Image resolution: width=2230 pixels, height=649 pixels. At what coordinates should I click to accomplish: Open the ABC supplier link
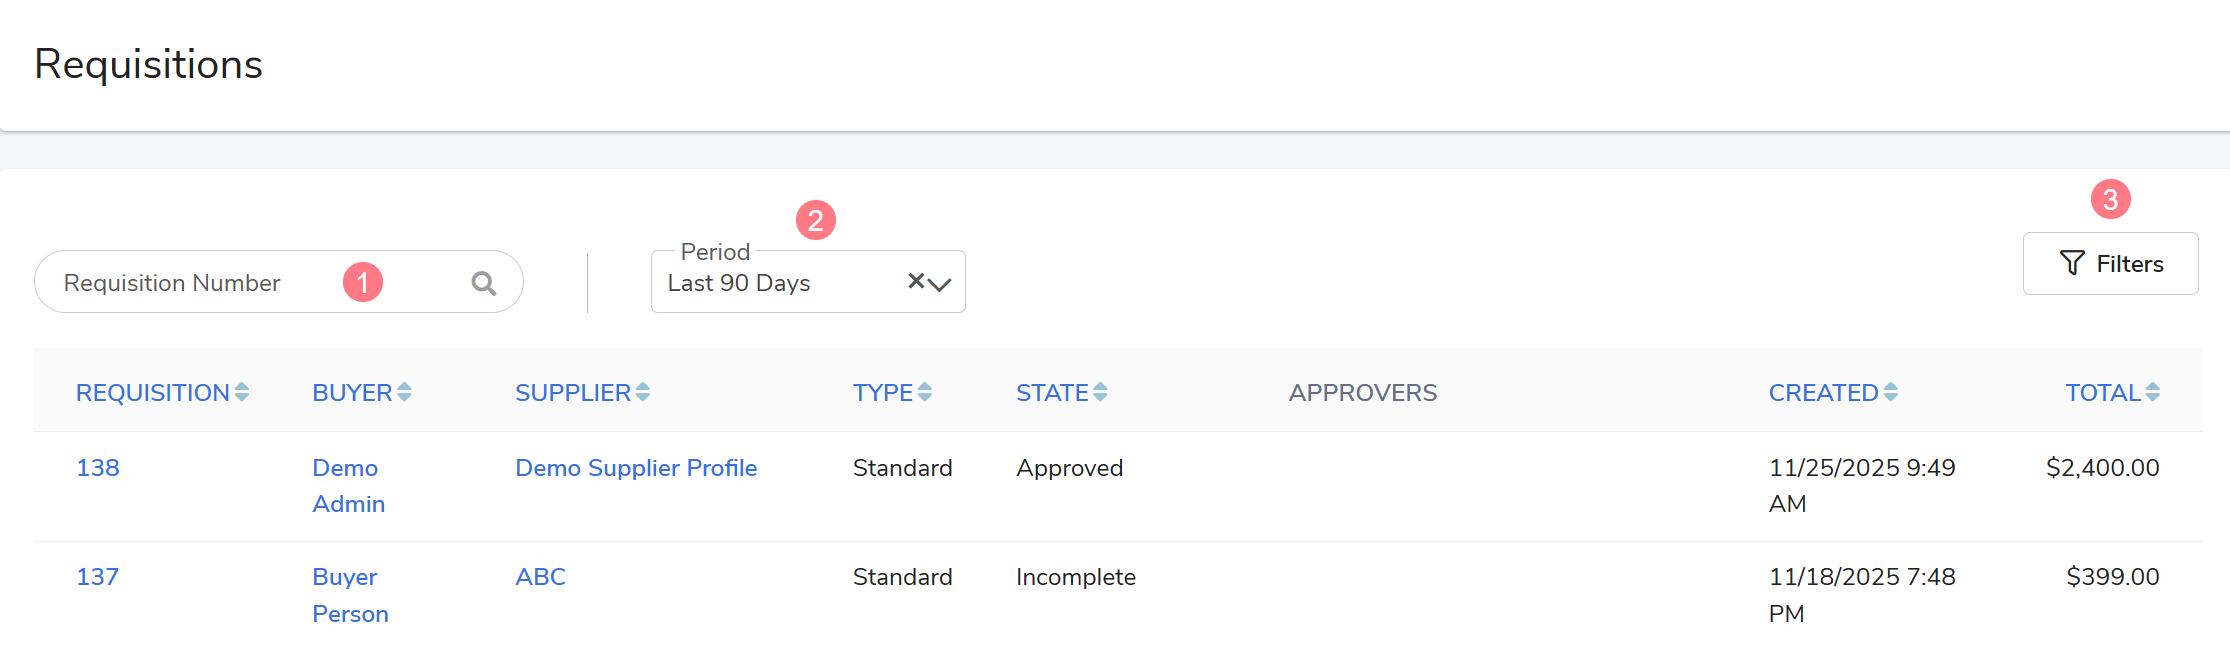coord(540,577)
